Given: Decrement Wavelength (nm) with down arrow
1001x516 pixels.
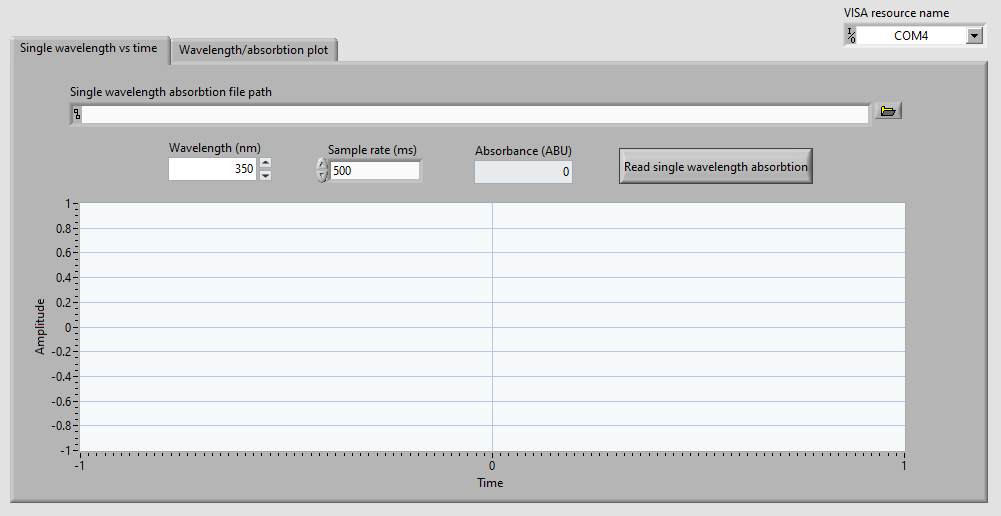Looking at the screenshot, I should point(266,175).
